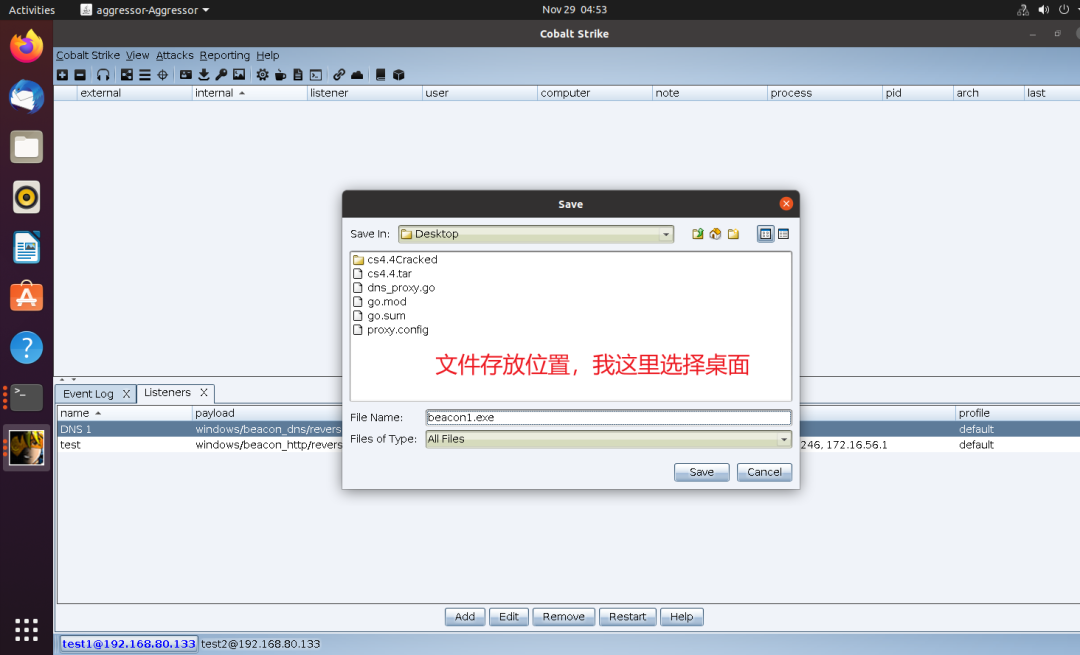Switch Save dialog to Details view

[x=783, y=234]
